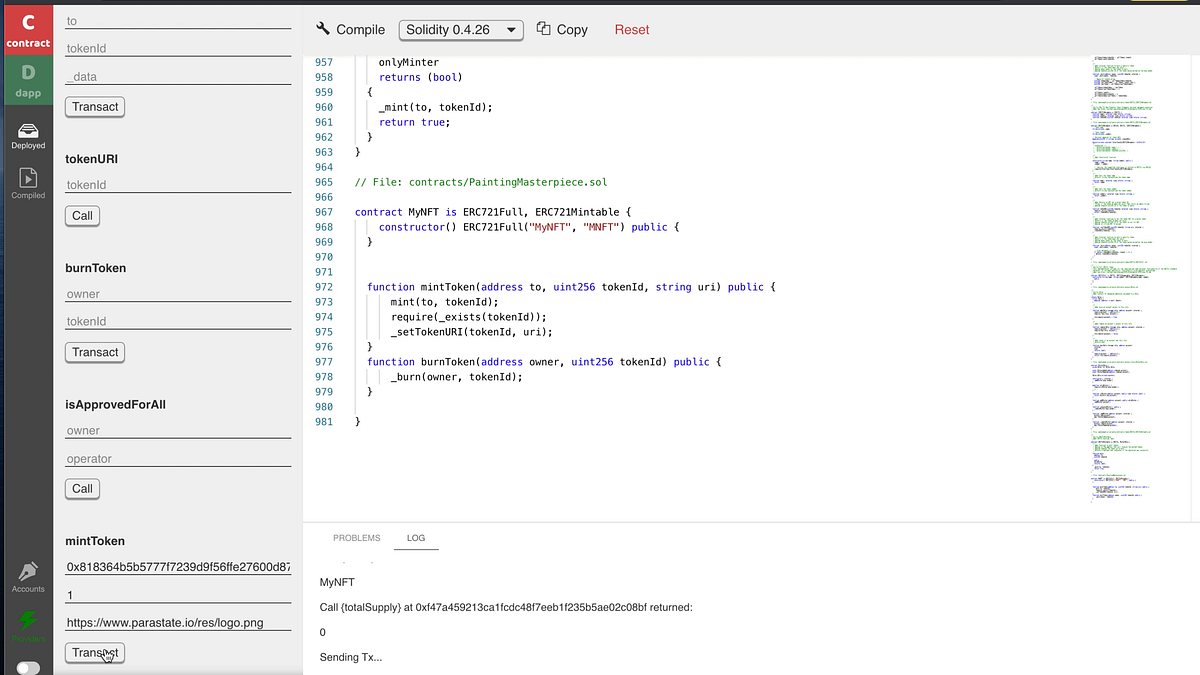Click Reset to clear the workspace

click(631, 29)
